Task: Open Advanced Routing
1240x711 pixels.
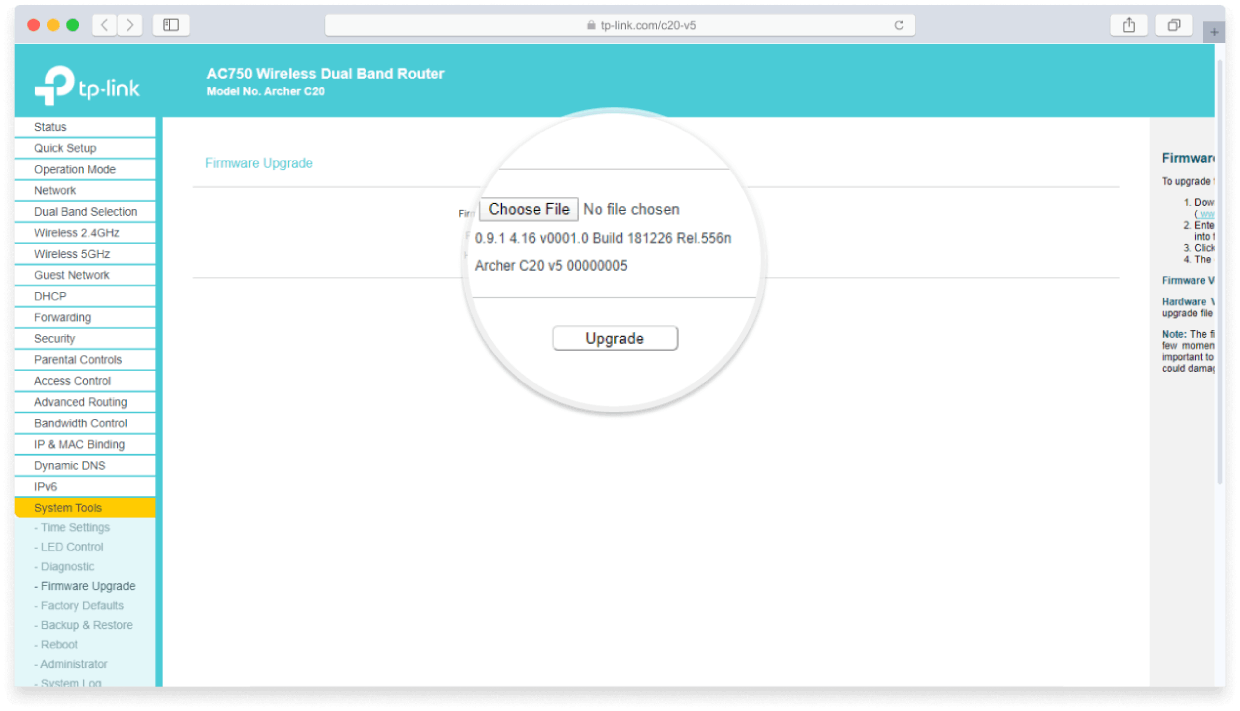Action: 85,402
